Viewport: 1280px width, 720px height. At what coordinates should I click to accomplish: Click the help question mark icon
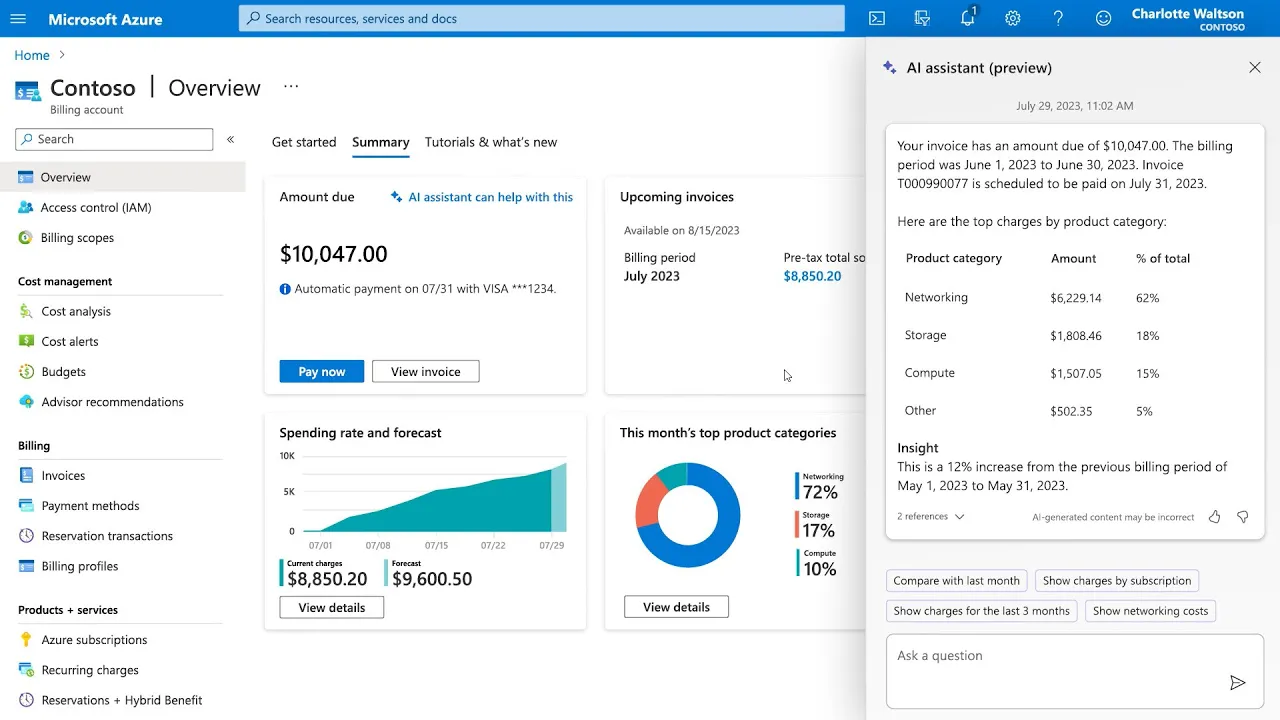1058,18
